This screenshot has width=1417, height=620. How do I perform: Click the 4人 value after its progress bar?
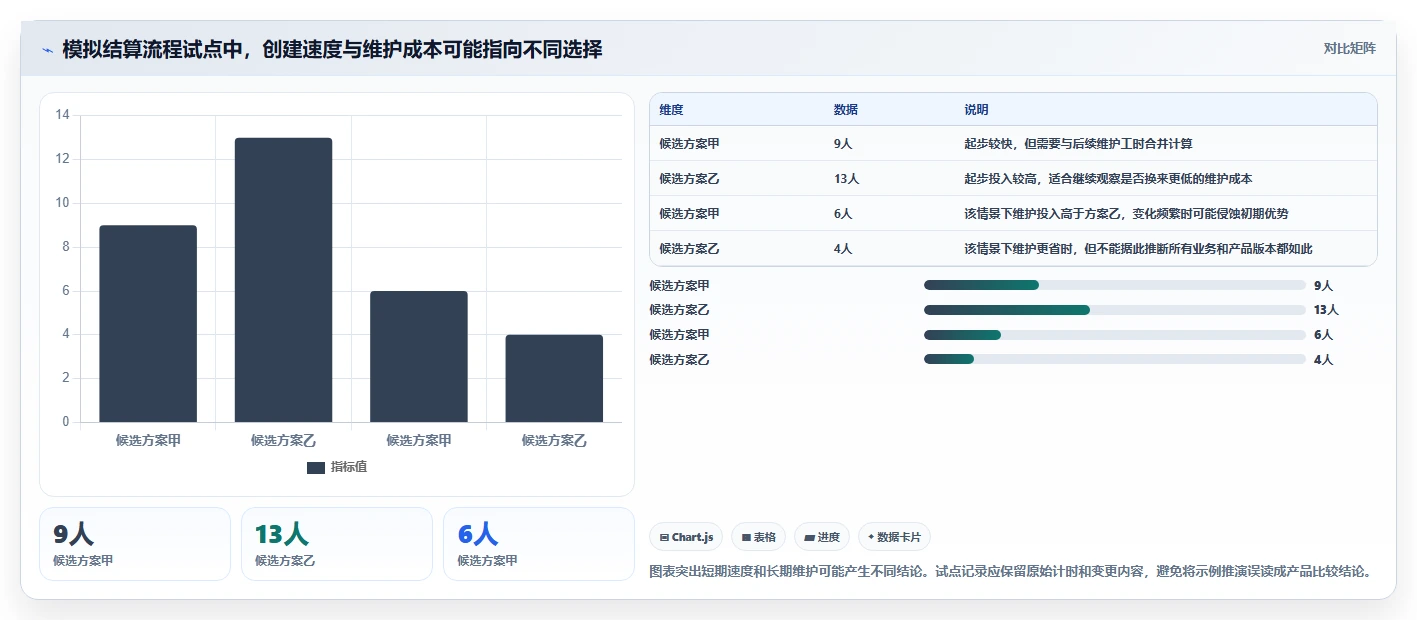[x=1323, y=360]
